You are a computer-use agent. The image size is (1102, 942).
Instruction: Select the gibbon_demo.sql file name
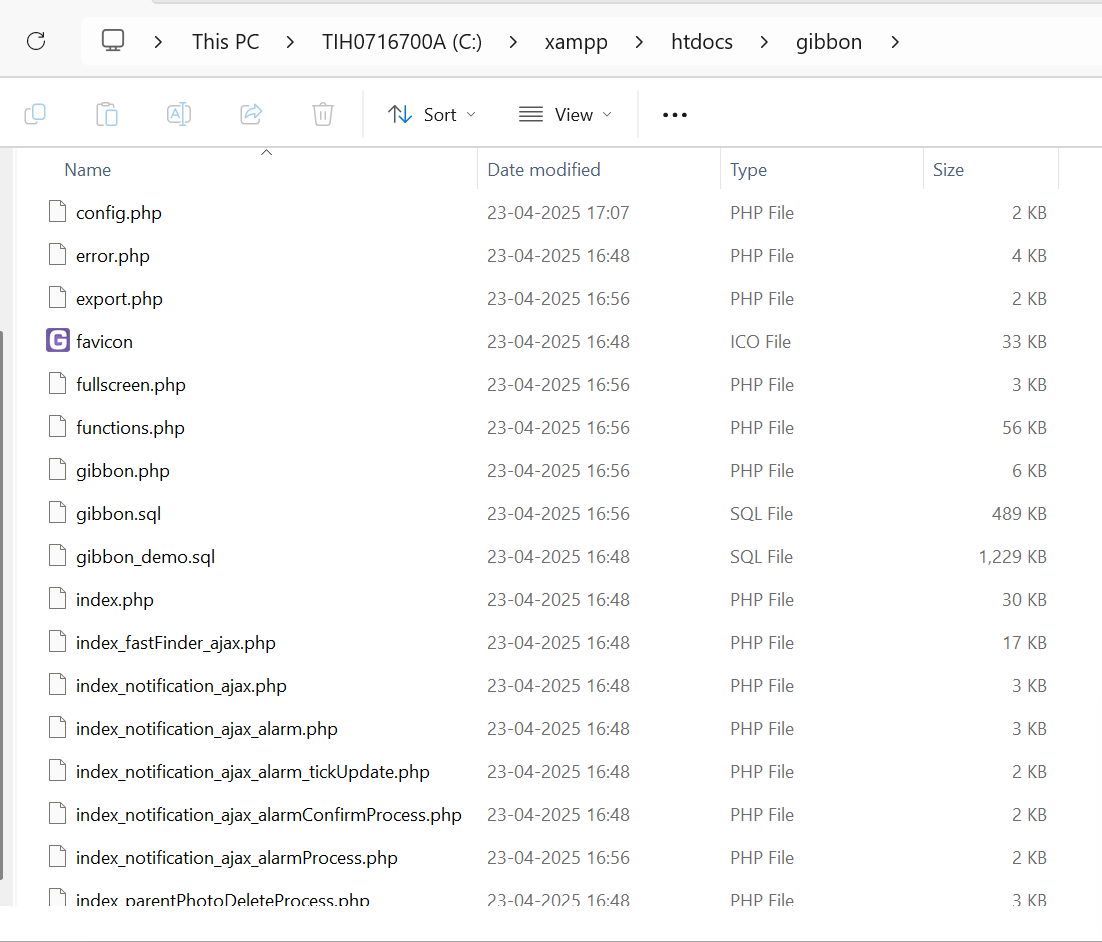[145, 556]
